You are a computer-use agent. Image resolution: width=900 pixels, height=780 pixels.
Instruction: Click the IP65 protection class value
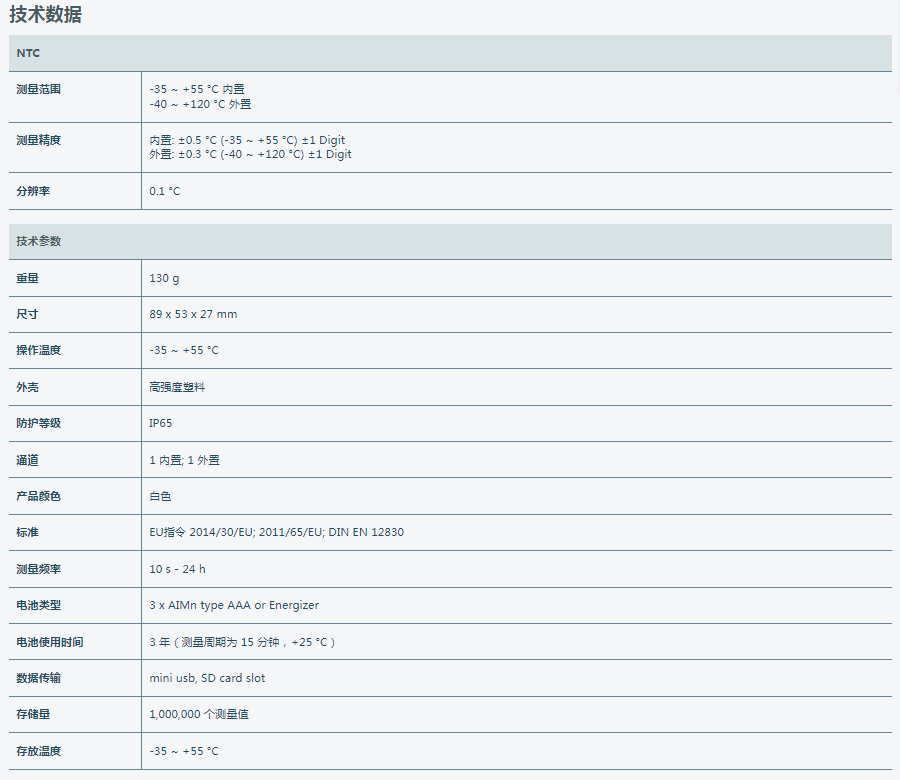[x=161, y=423]
